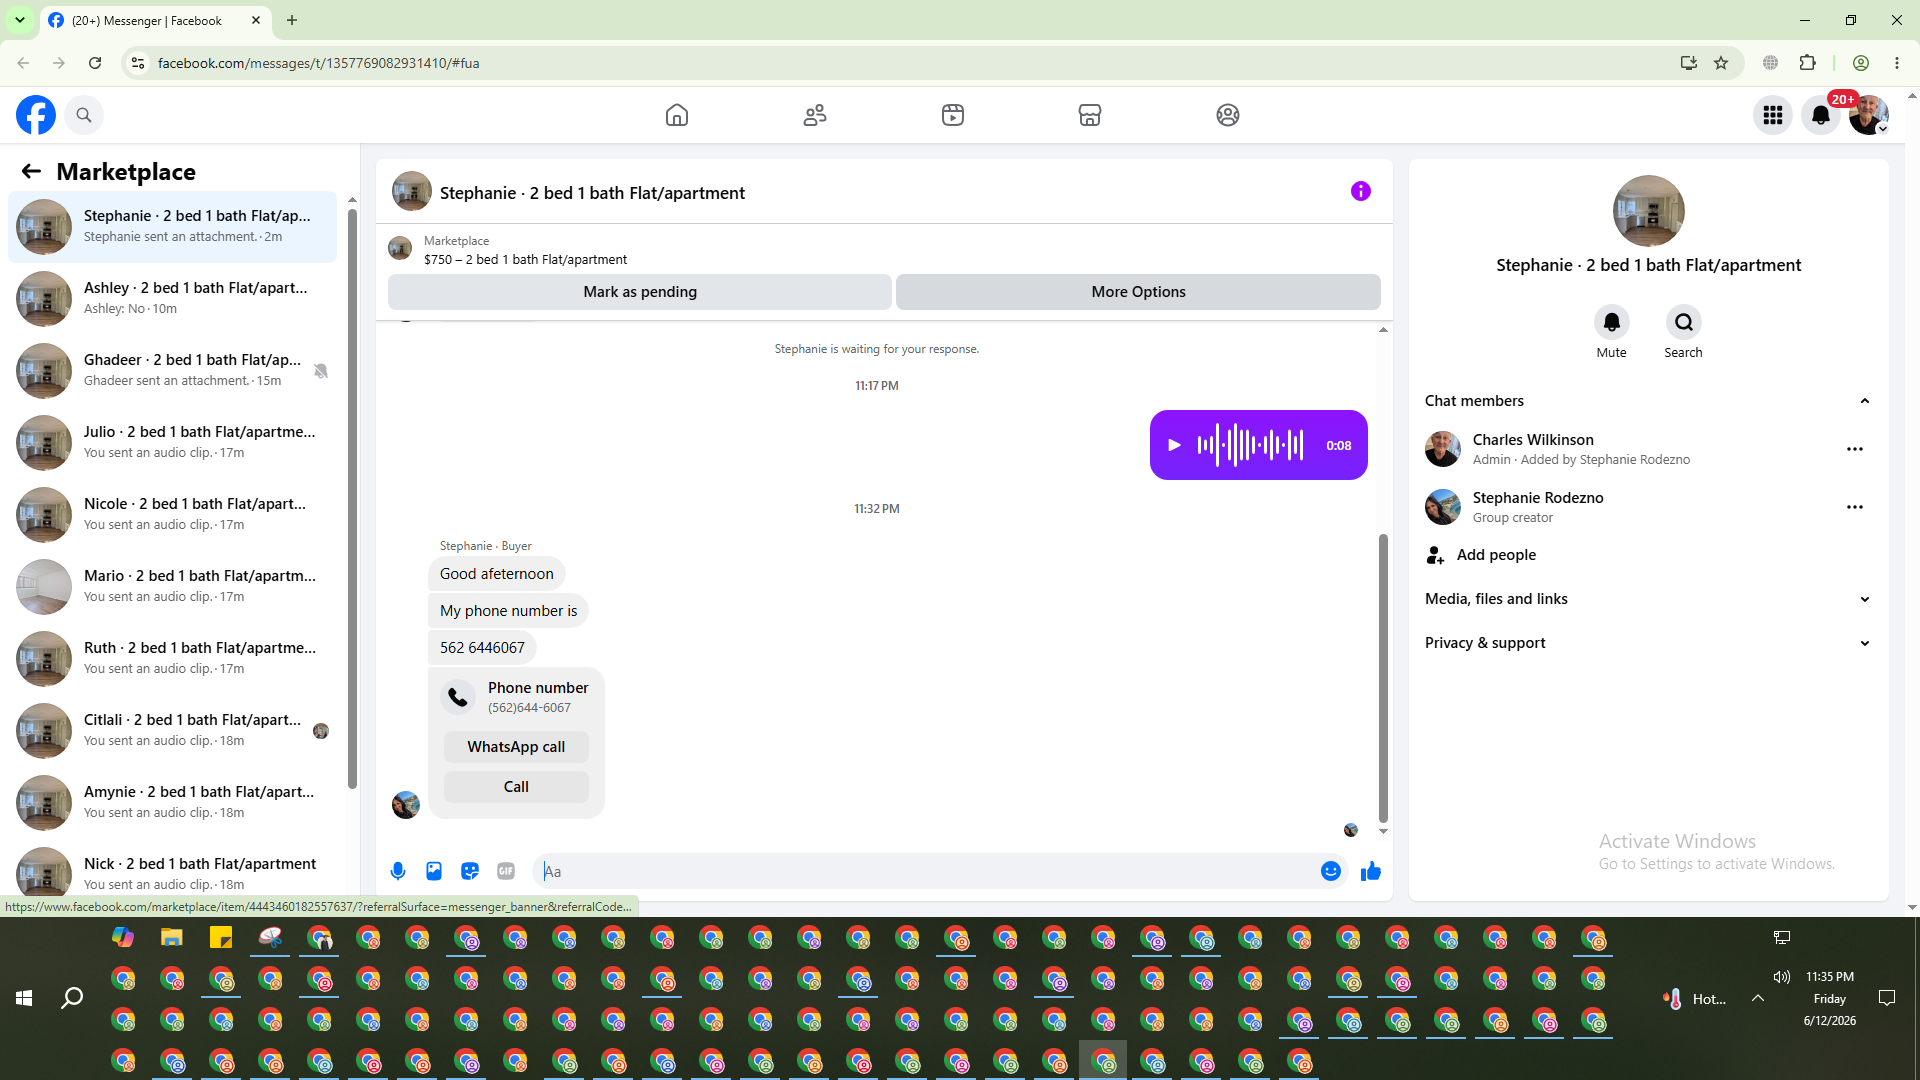The width and height of the screenshot is (1920, 1080).
Task: Choose a GIF icon in composer
Action: tap(506, 871)
